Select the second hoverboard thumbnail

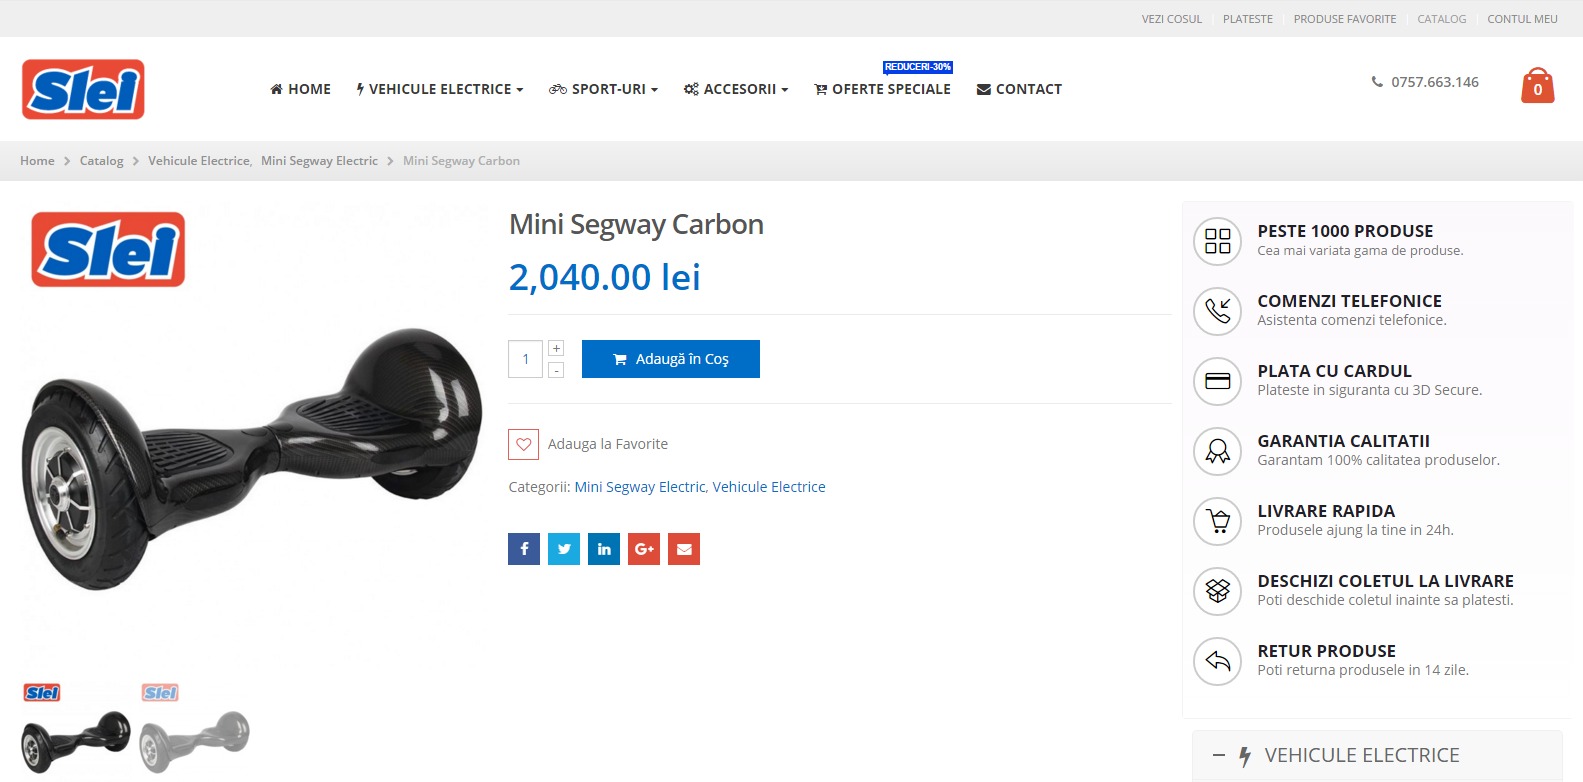pos(194,729)
